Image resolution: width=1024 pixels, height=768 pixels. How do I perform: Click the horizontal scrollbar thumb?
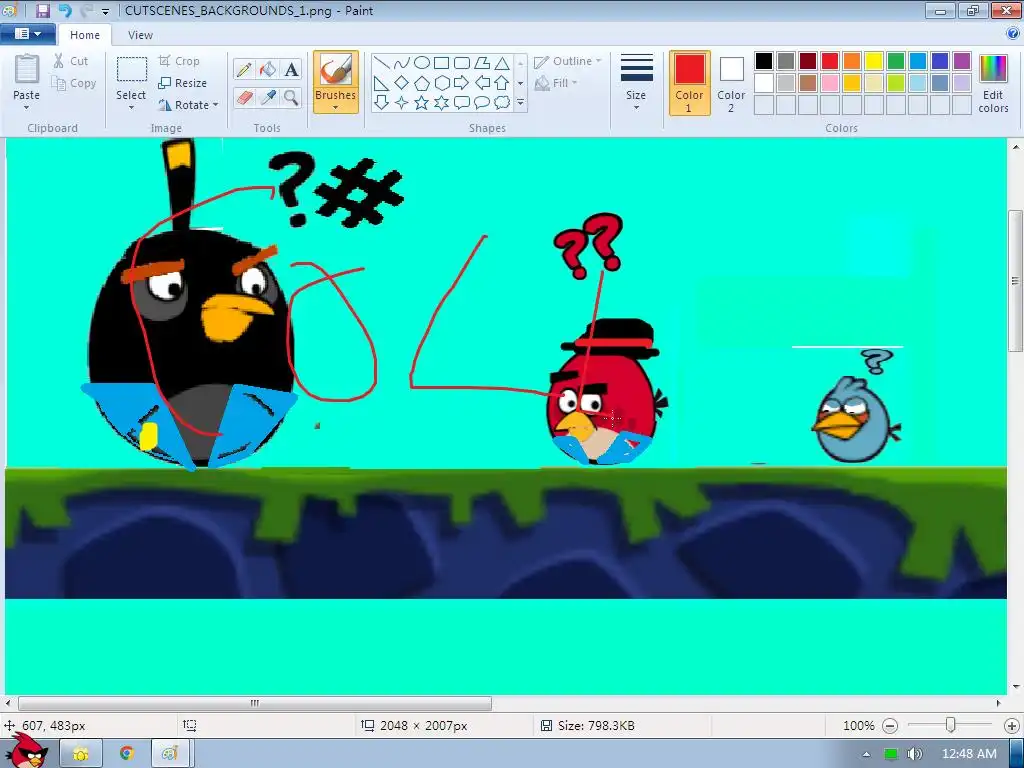point(255,703)
